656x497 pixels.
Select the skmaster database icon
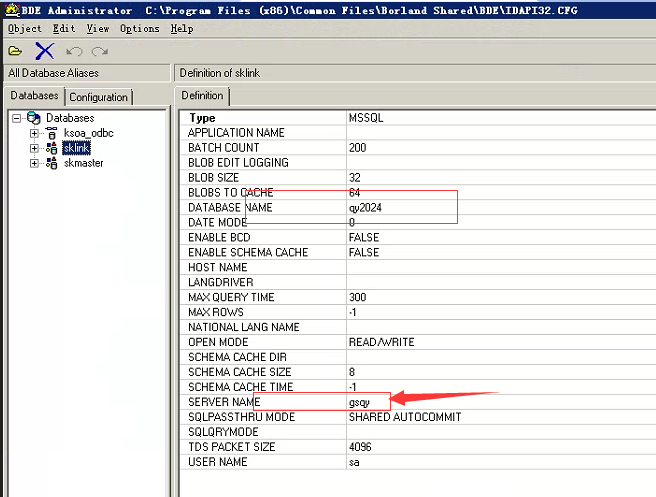[52, 163]
